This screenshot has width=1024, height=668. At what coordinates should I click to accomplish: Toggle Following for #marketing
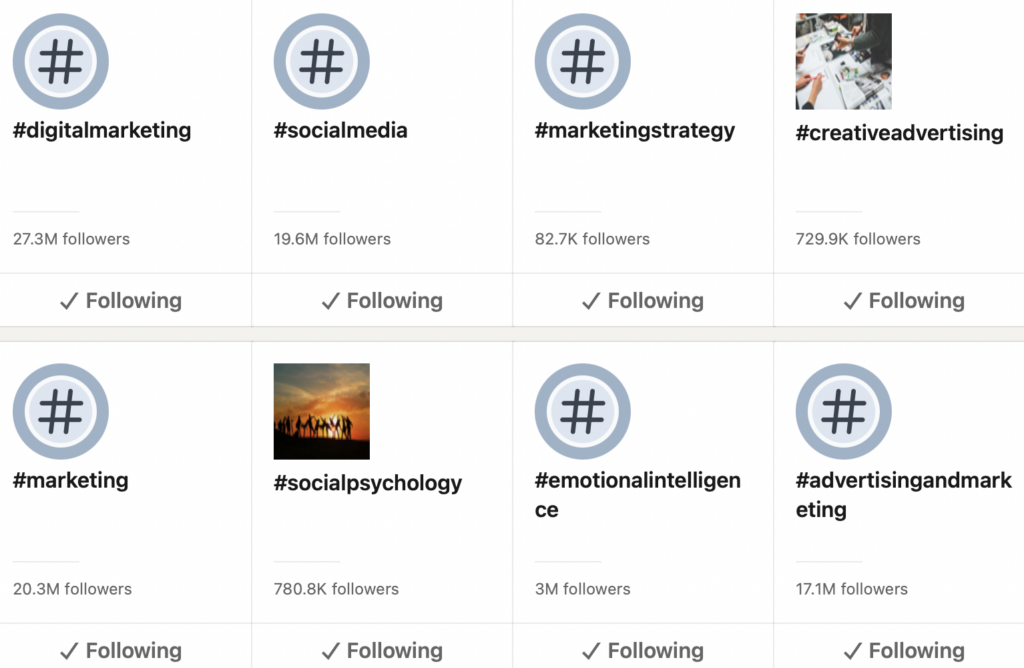tap(121, 651)
